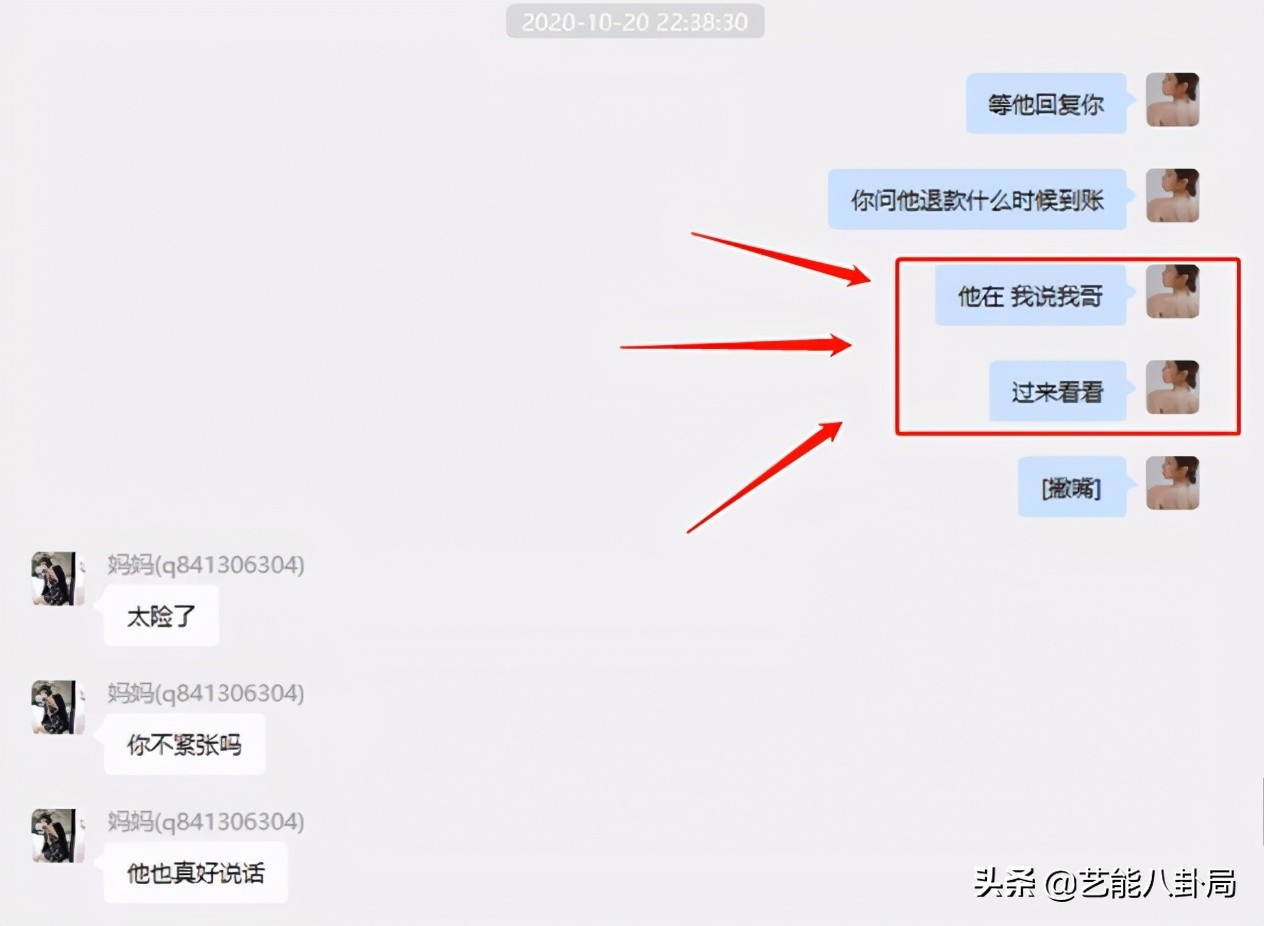
Task: Click the timestamp 2020-10-20 22:38:30 label
Action: coord(635,21)
